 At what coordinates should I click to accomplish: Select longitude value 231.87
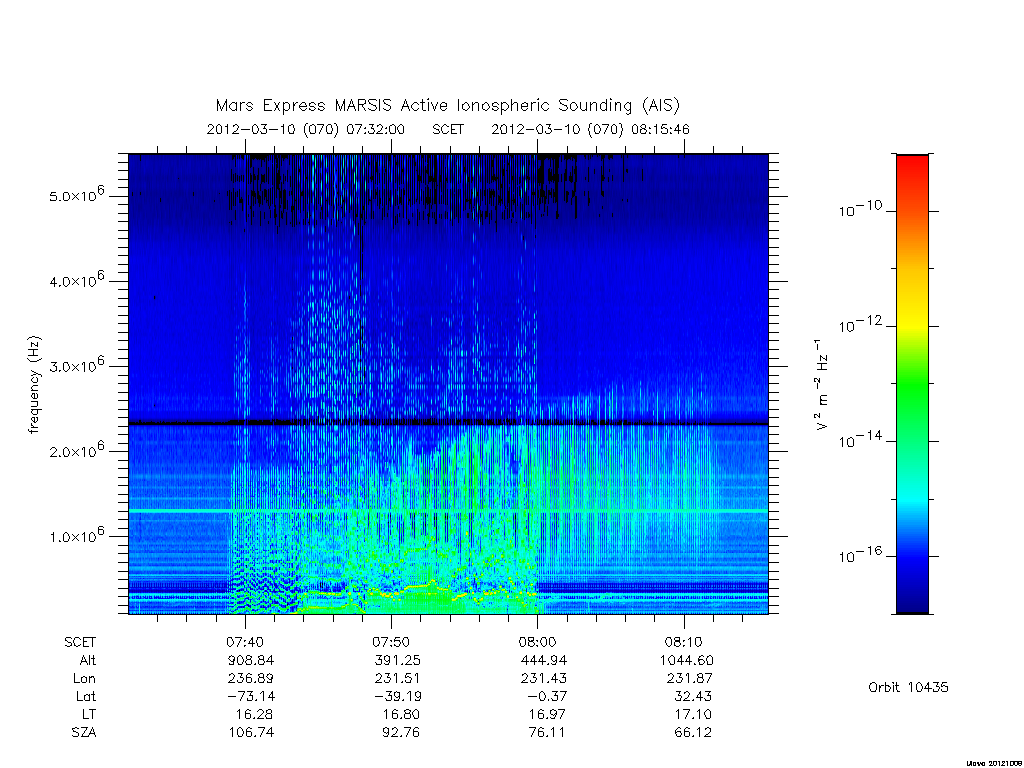pyautogui.click(x=690, y=679)
